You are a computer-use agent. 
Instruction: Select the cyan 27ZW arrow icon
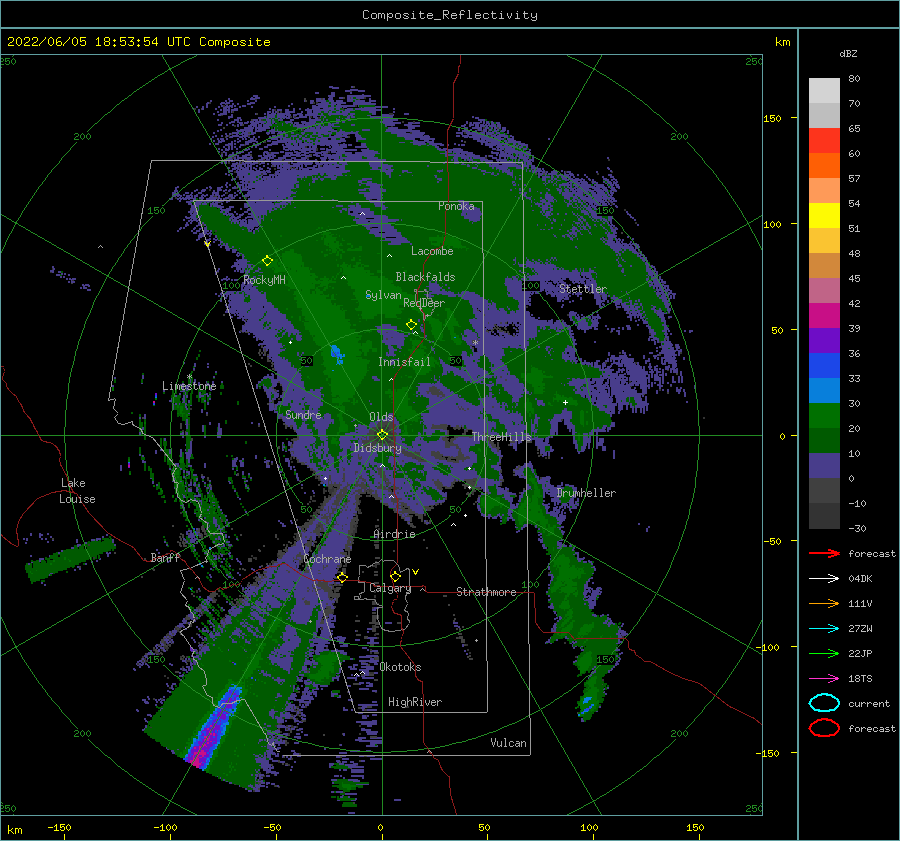[824, 629]
